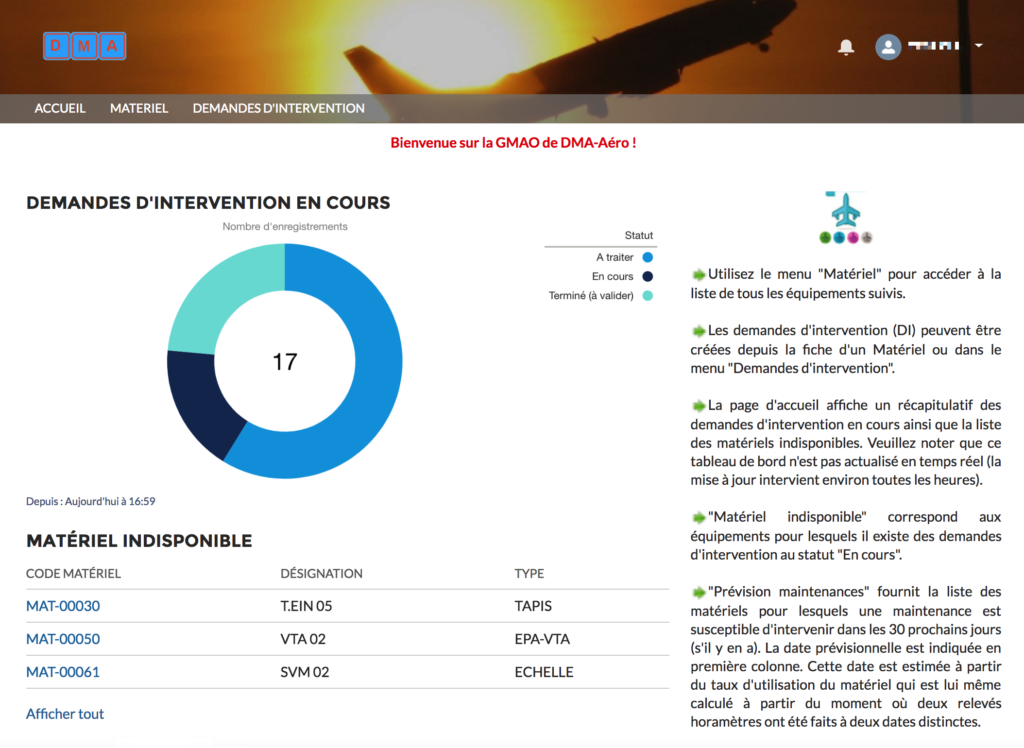1024x748 pixels.
Task: Go to the ACCUEIL tab
Action: pos(60,108)
